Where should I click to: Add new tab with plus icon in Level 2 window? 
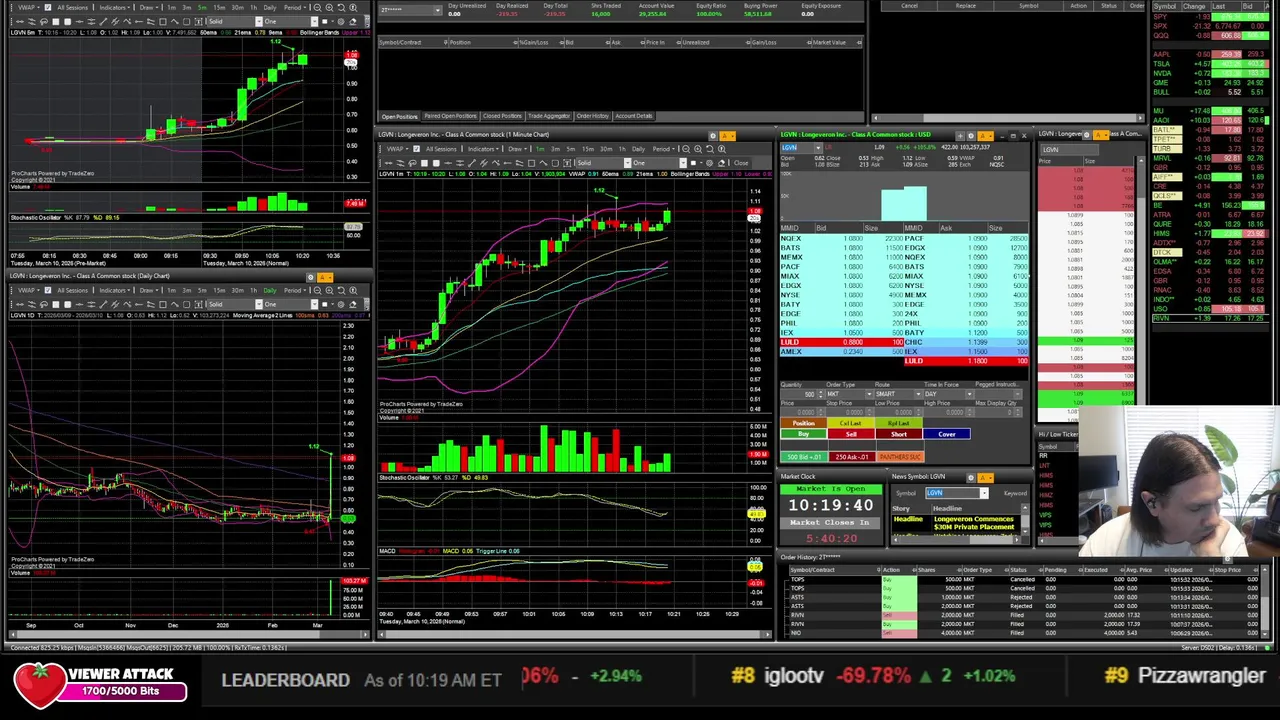click(x=958, y=135)
